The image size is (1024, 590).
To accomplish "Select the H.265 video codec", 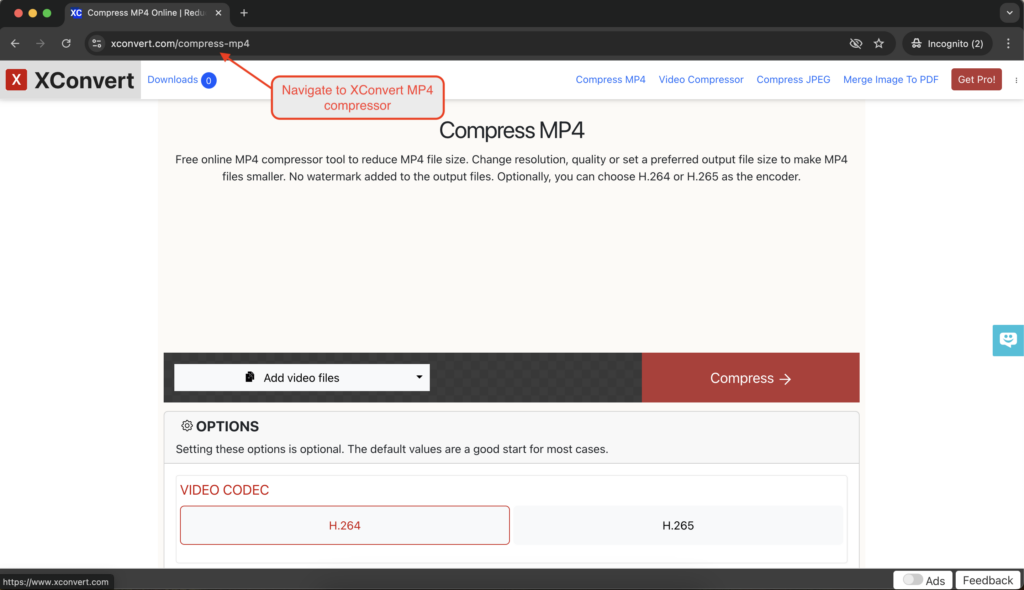I will pyautogui.click(x=678, y=525).
